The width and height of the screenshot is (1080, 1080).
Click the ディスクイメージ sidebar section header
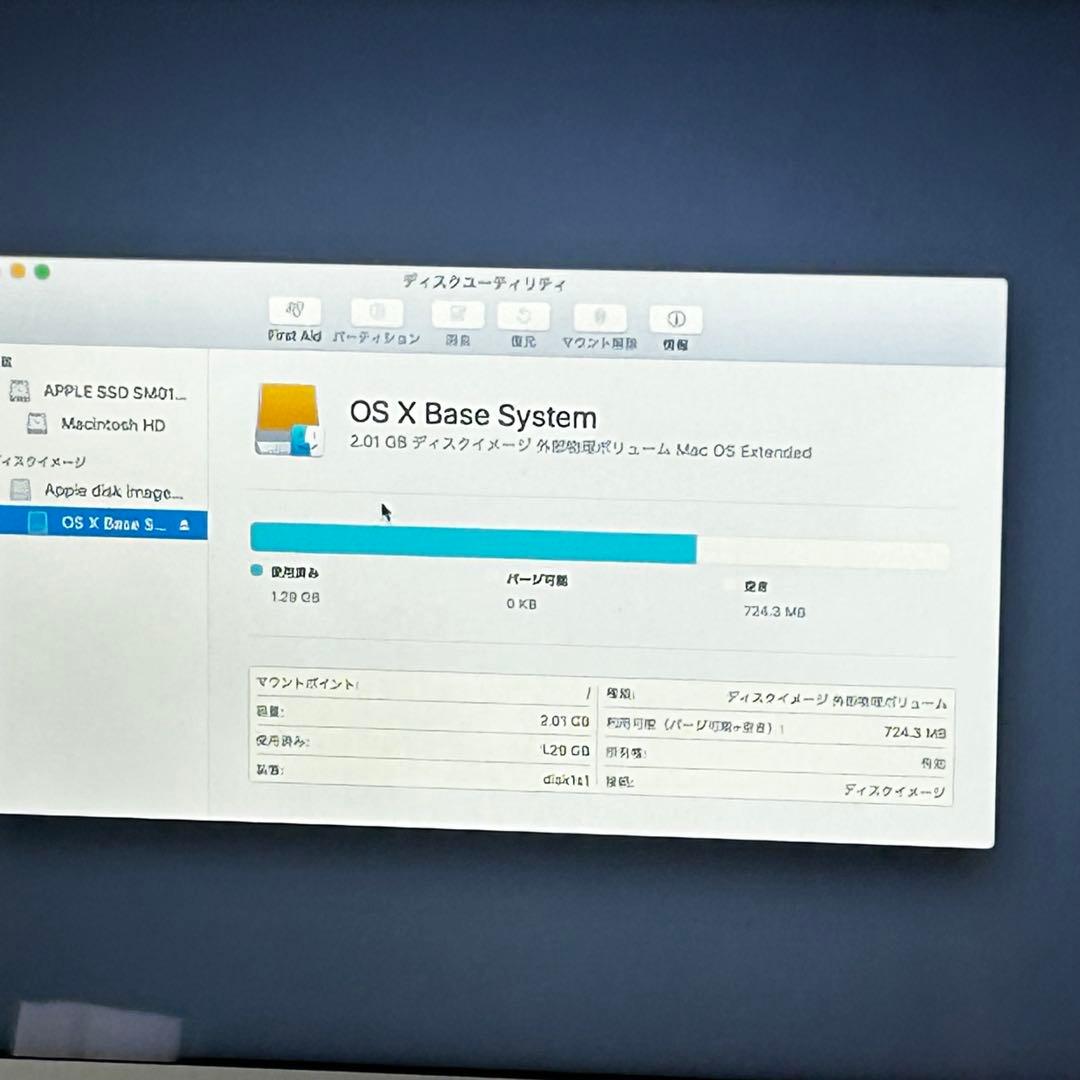[x=38, y=461]
